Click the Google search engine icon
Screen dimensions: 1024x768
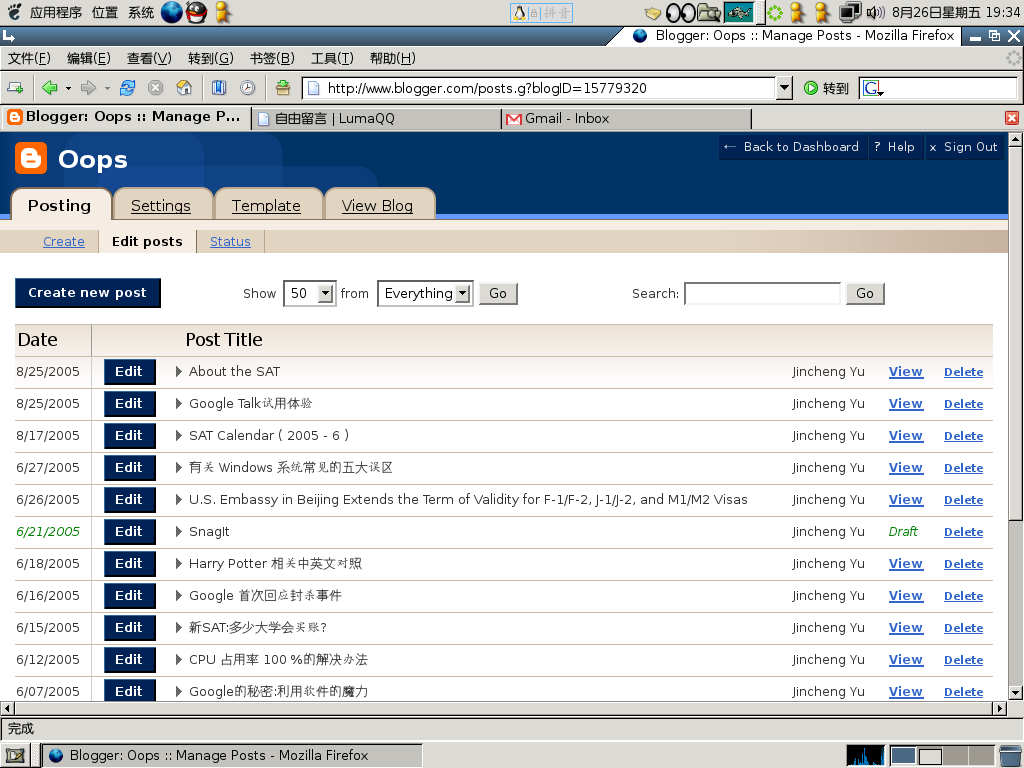[x=873, y=88]
